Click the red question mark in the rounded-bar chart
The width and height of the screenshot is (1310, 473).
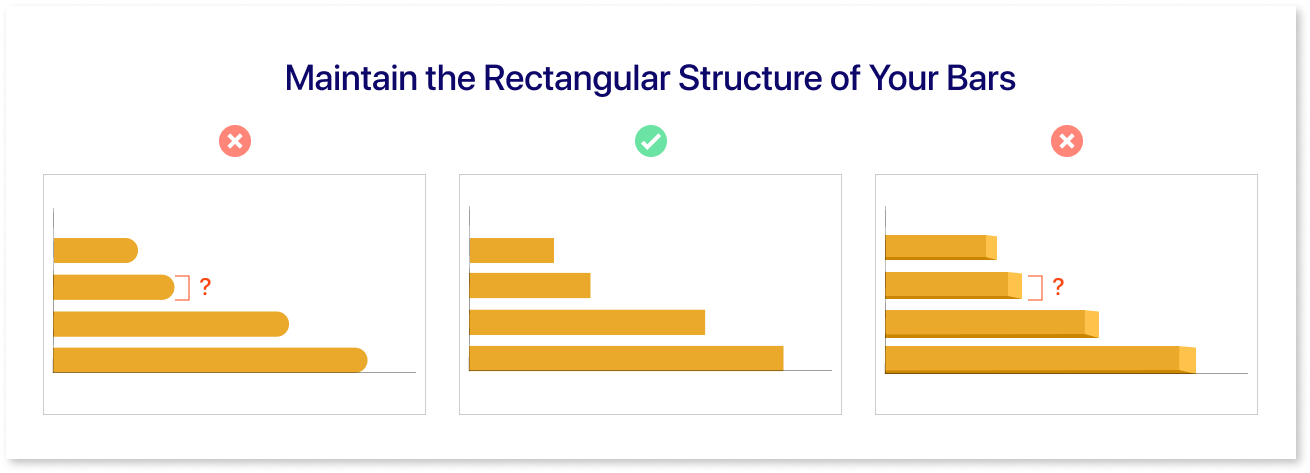[205, 288]
